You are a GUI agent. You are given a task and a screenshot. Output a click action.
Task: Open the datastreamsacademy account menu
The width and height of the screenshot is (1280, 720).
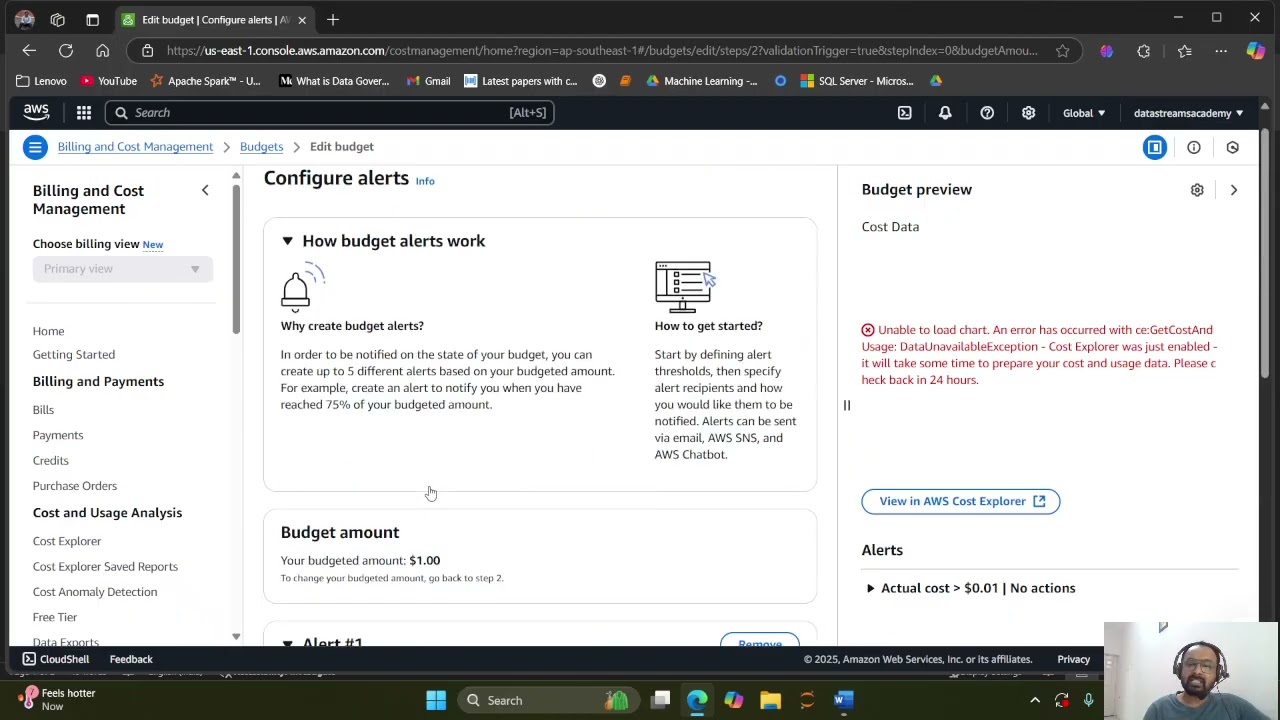click(1188, 113)
